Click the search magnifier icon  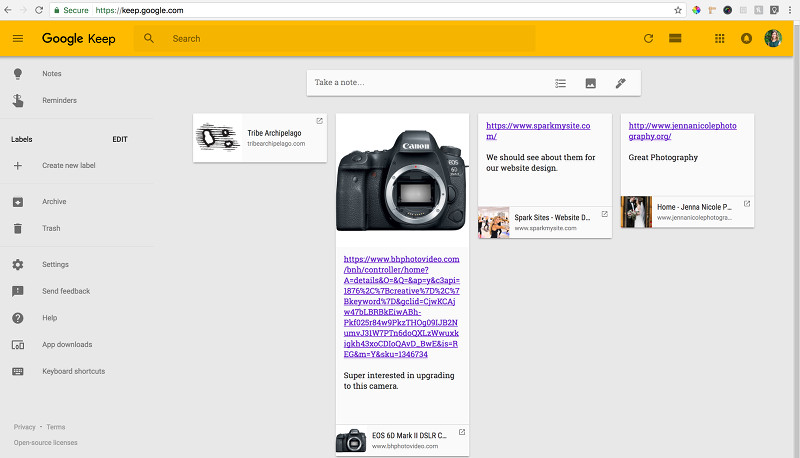tap(148, 38)
